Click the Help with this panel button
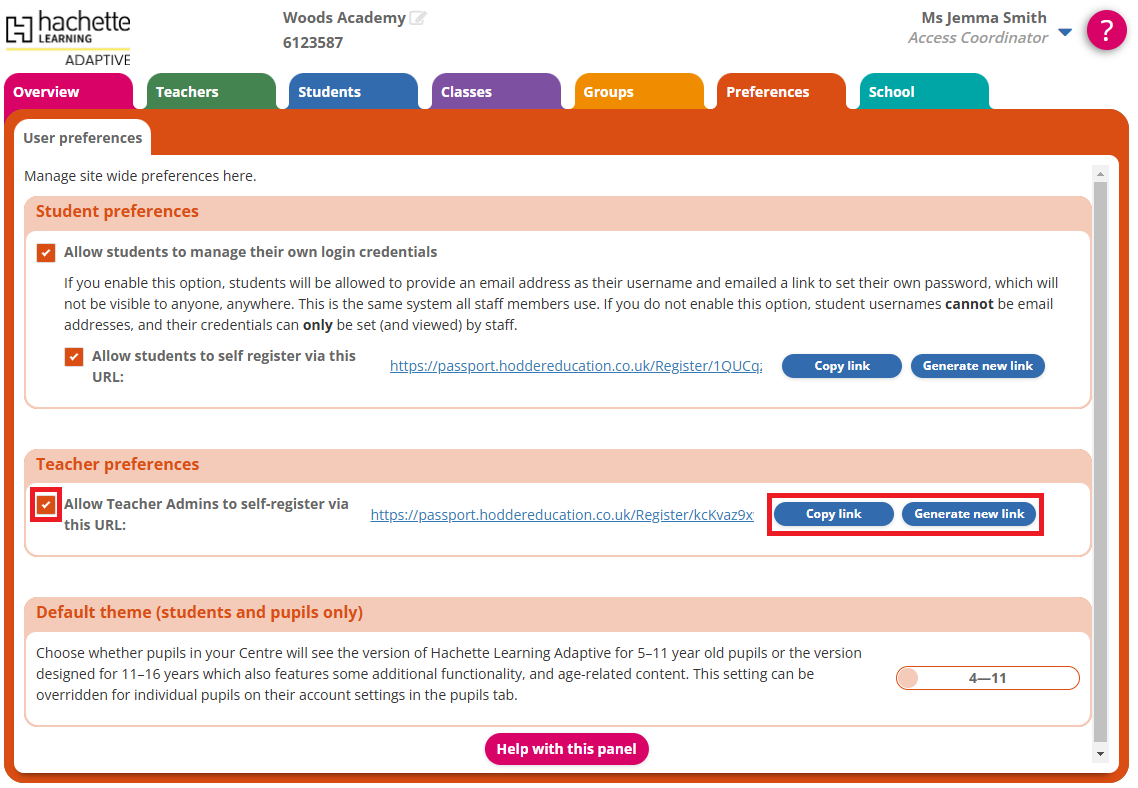Screen dimensions: 1138x788 (567, 748)
